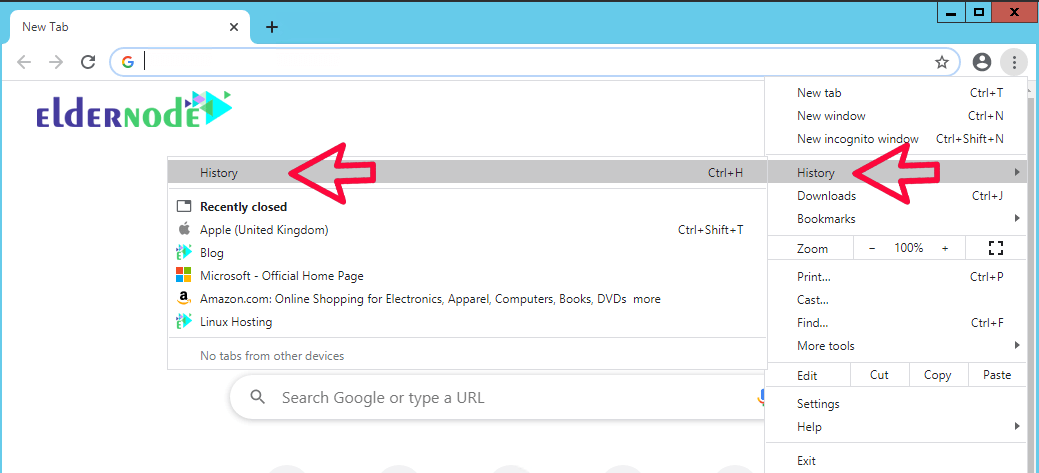Click the Apple favicon in history list
The image size is (1039, 473).
click(184, 229)
